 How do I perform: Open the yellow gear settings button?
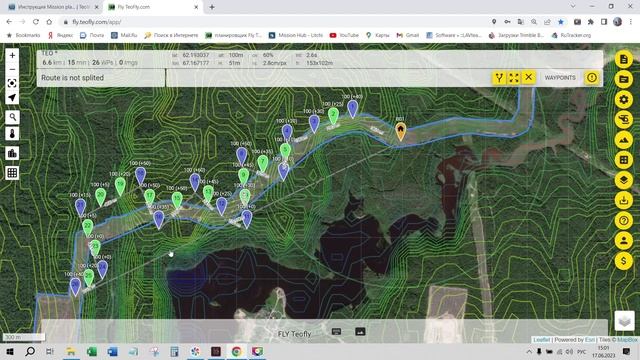(x=624, y=99)
